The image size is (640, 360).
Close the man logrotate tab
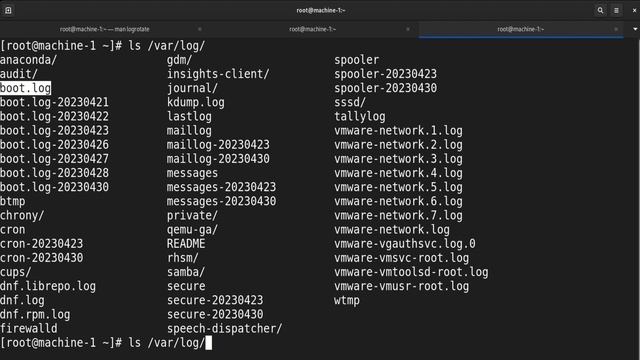pyautogui.click(x=200, y=29)
